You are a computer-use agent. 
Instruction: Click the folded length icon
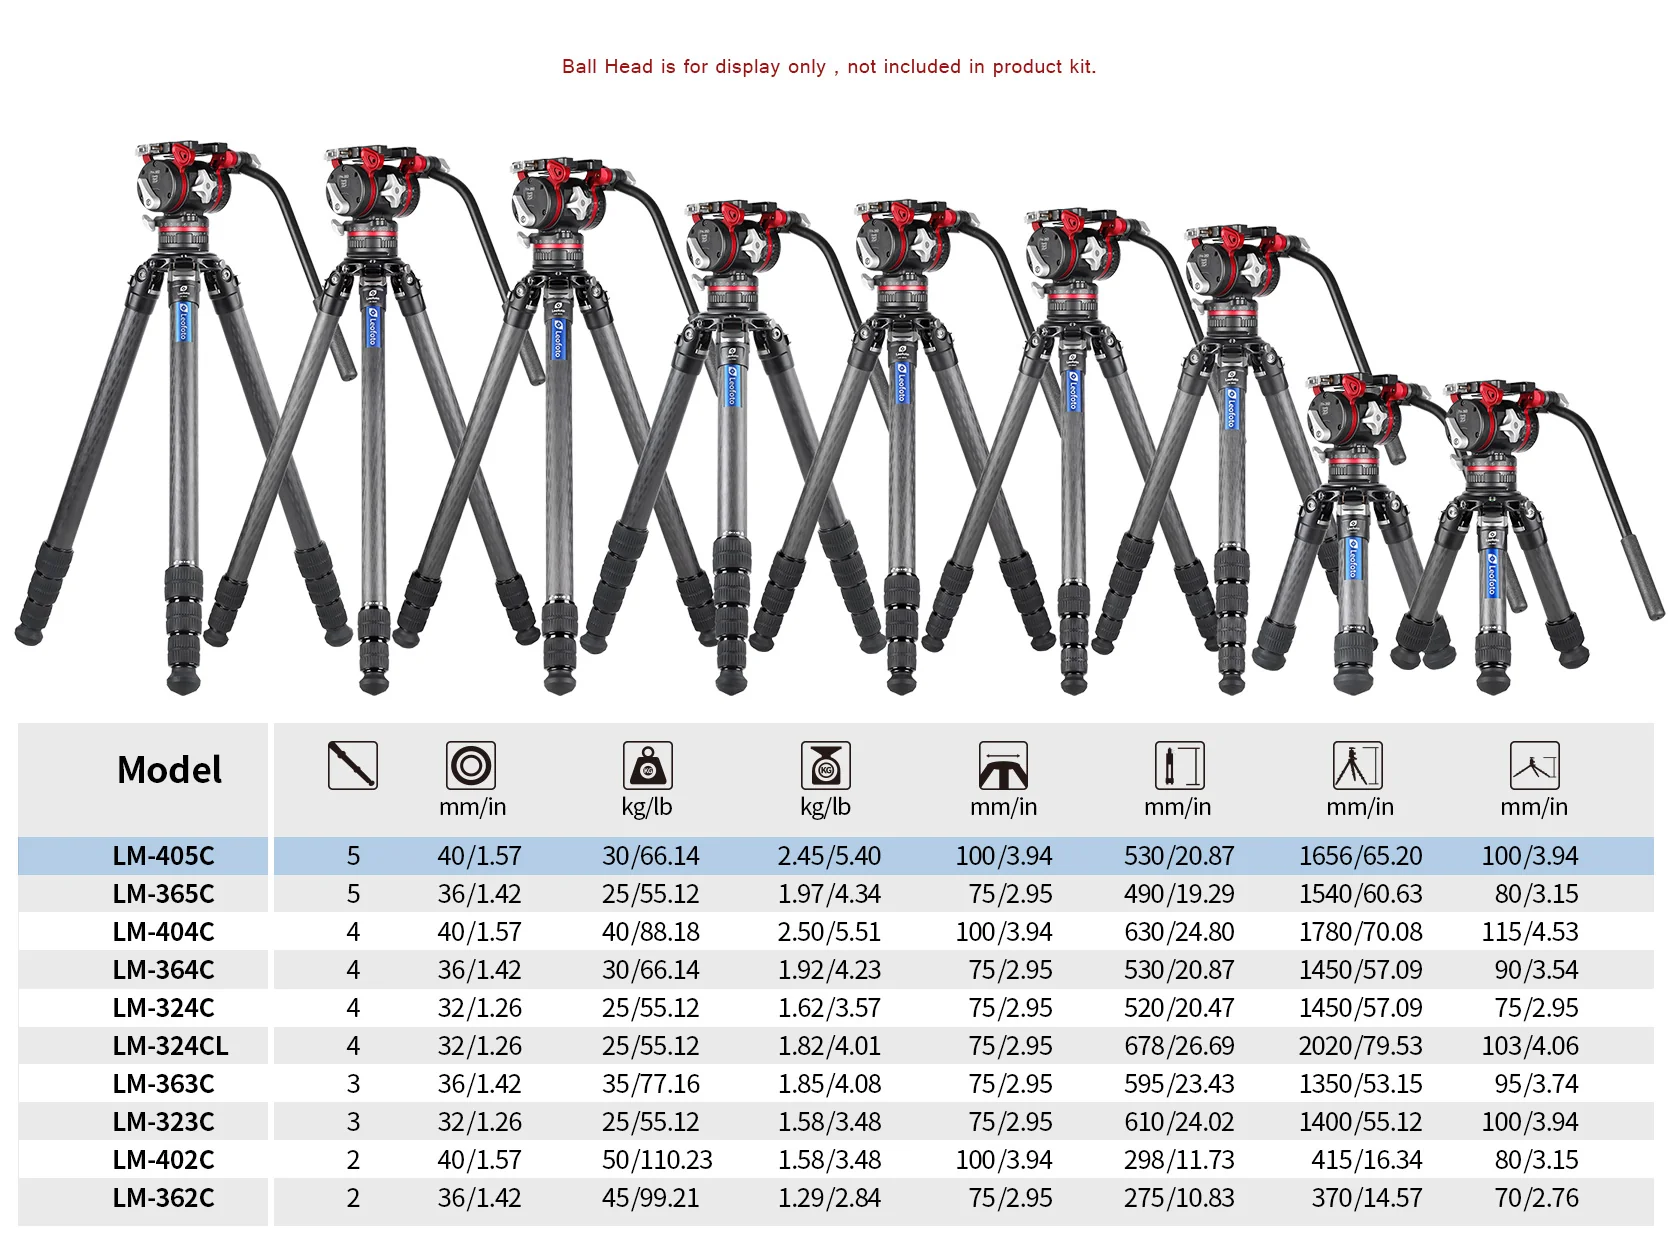pos(1179,766)
